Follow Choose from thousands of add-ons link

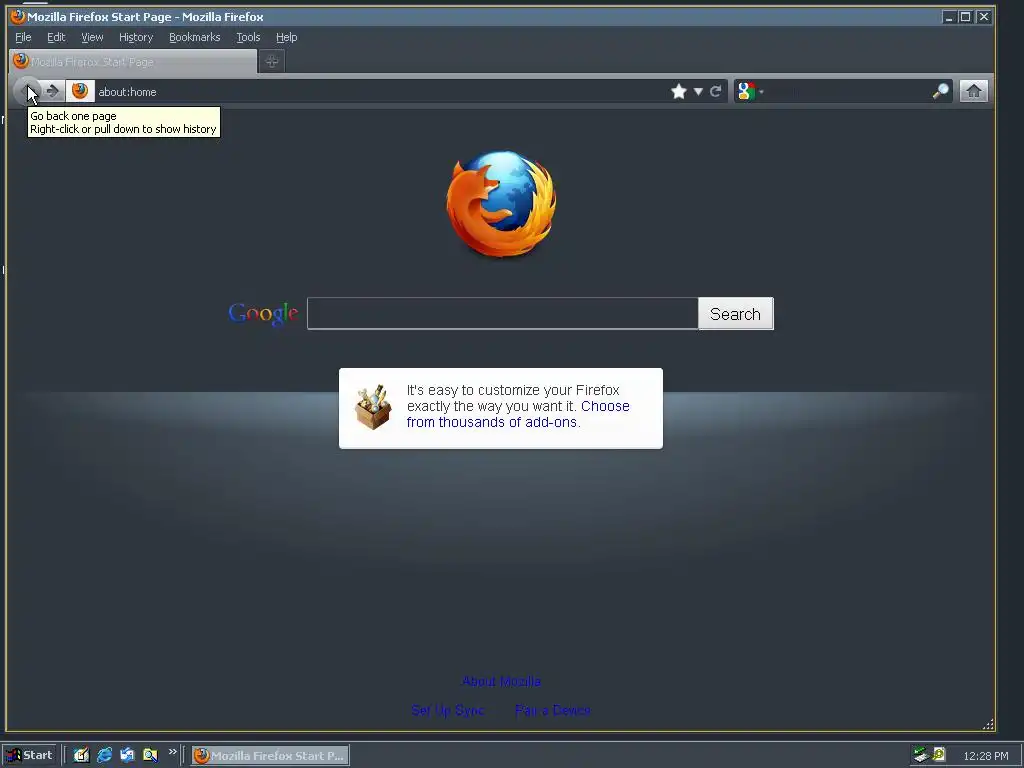tap(518, 414)
